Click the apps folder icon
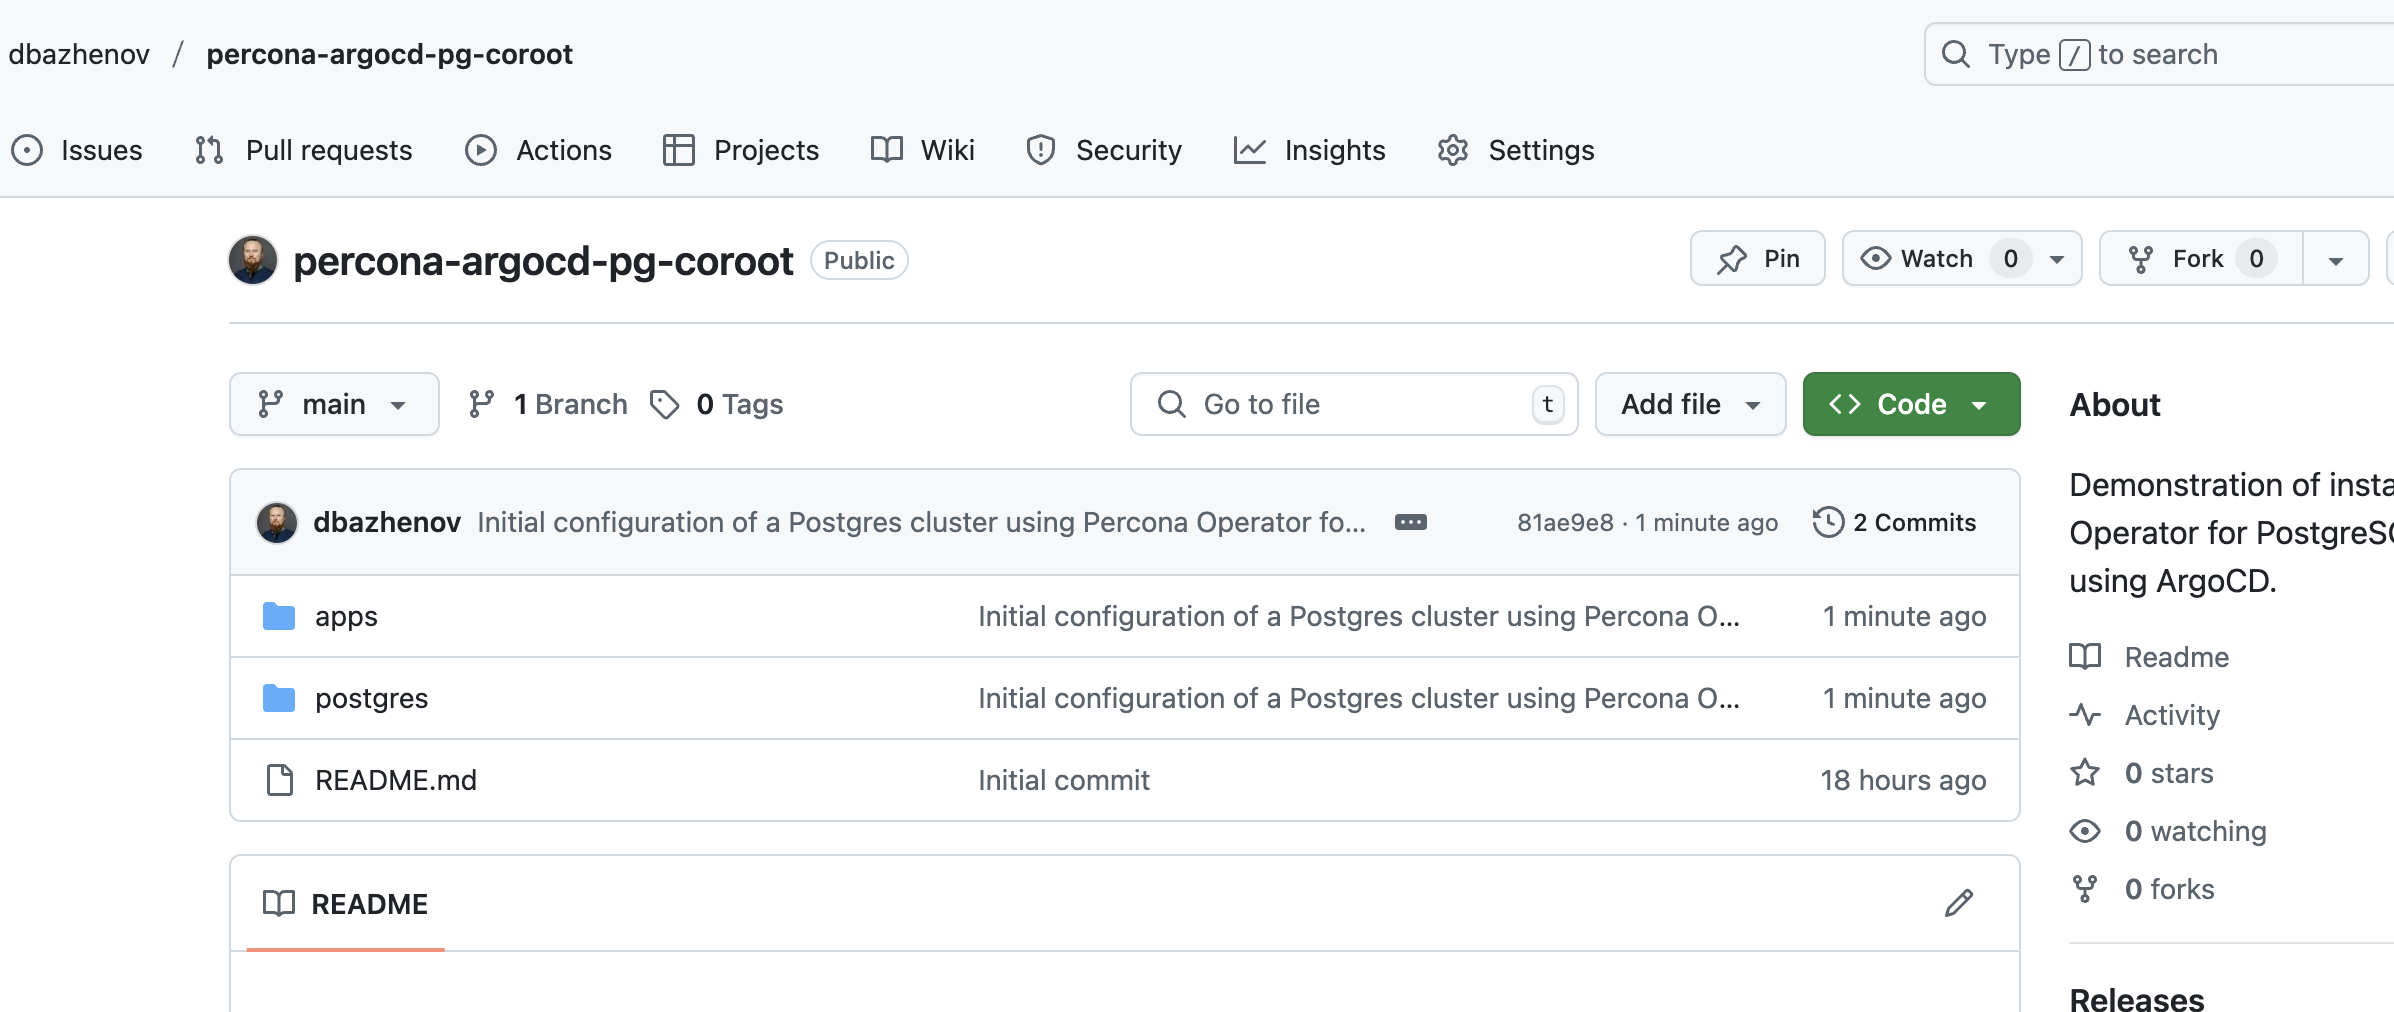Screen dimensions: 2394x1012 tap(279, 616)
